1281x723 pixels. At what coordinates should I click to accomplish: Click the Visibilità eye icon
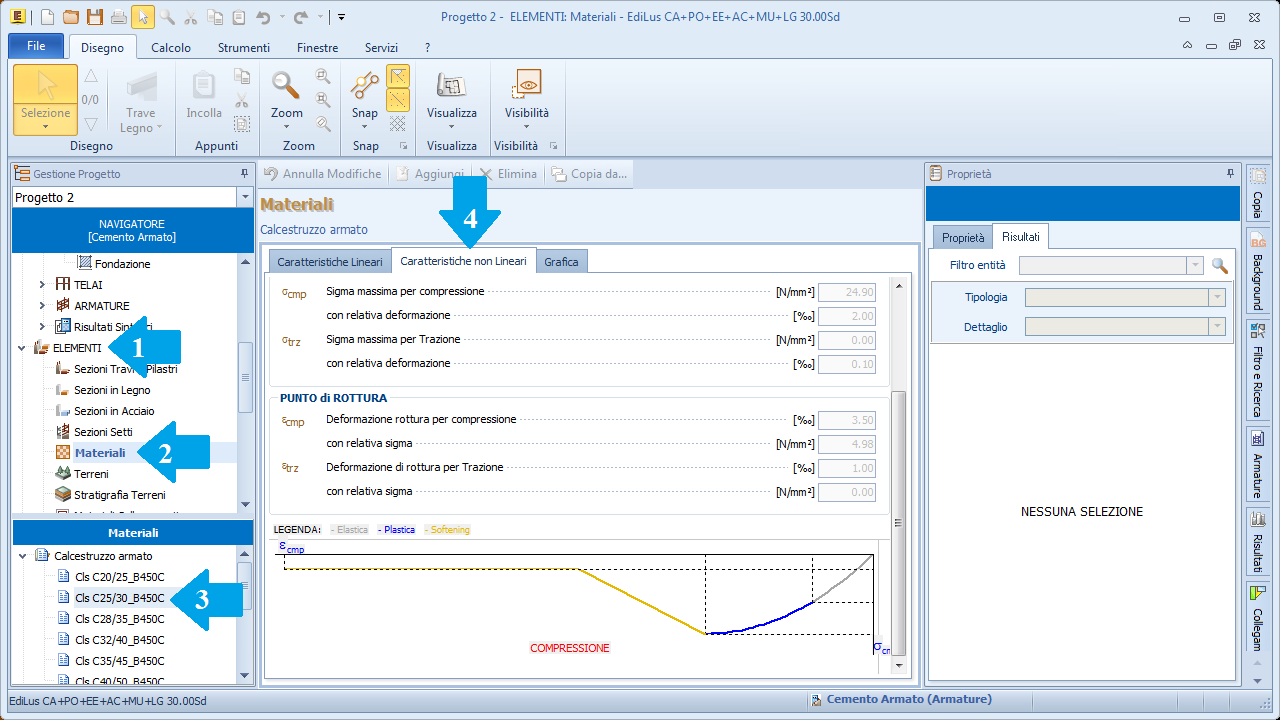tap(526, 85)
